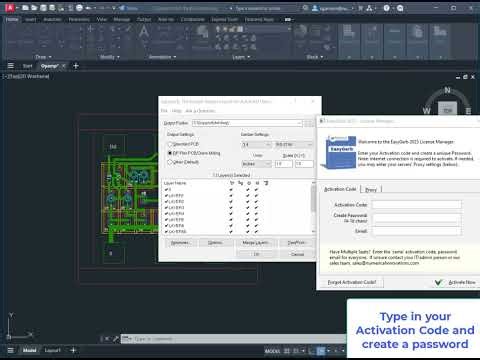Click Cancel in the EasyGerb dialog
480x360 pixels.
(297, 254)
